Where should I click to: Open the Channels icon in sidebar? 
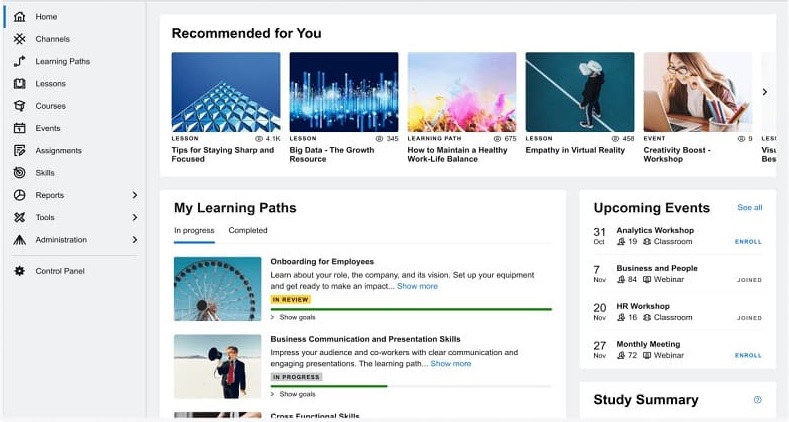click(19, 39)
